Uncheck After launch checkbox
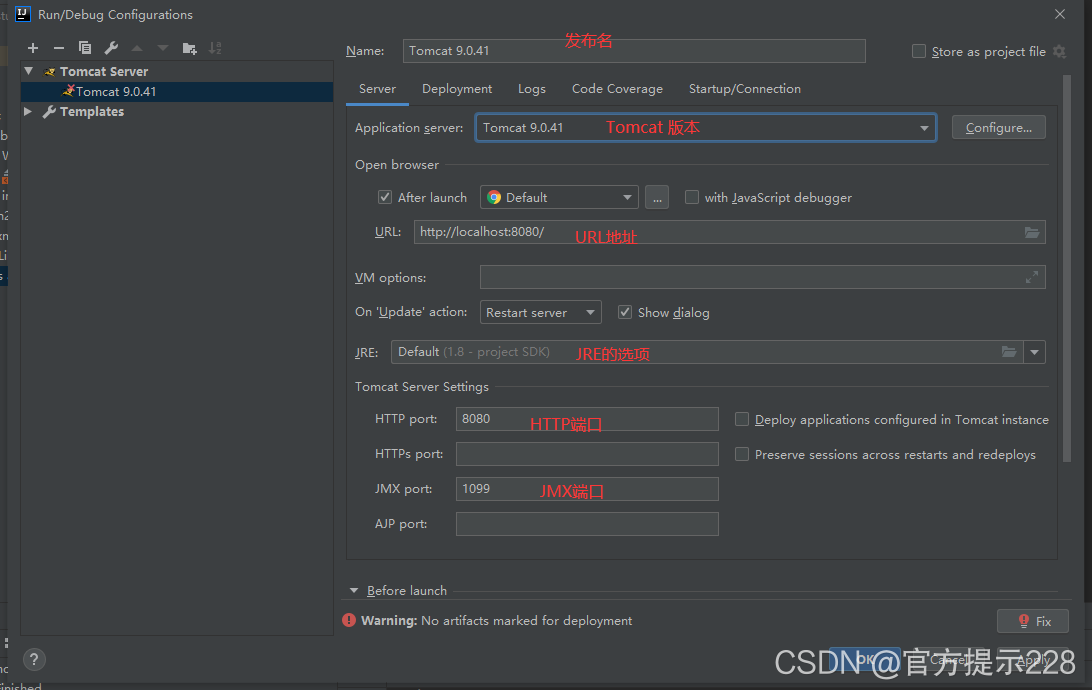1092x690 pixels. click(x=384, y=197)
